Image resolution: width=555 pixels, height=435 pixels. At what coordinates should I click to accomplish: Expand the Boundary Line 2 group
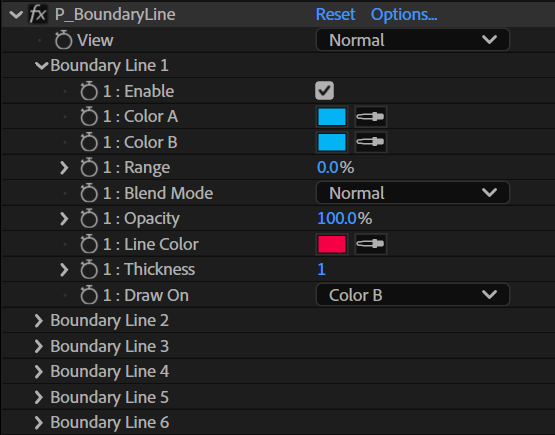(x=39, y=321)
